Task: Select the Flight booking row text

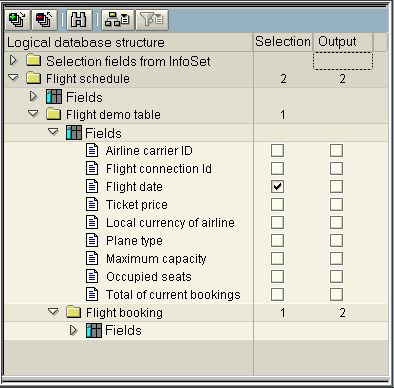Action: (124, 313)
